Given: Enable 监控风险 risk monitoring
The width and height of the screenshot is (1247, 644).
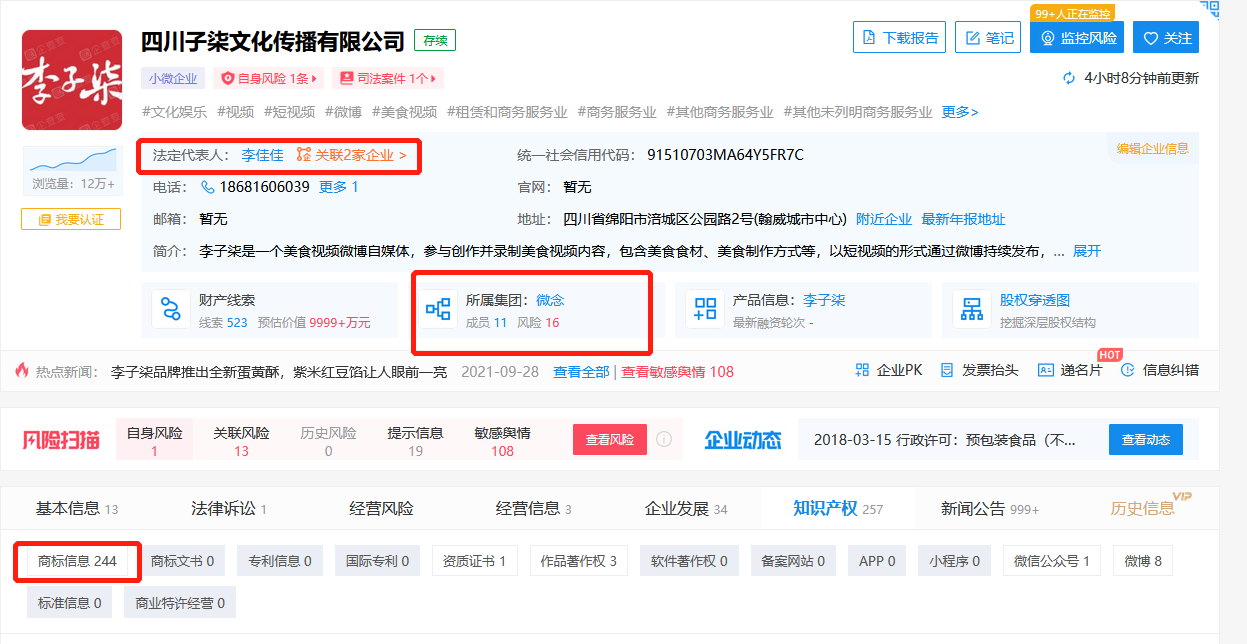Looking at the screenshot, I should (x=1076, y=37).
